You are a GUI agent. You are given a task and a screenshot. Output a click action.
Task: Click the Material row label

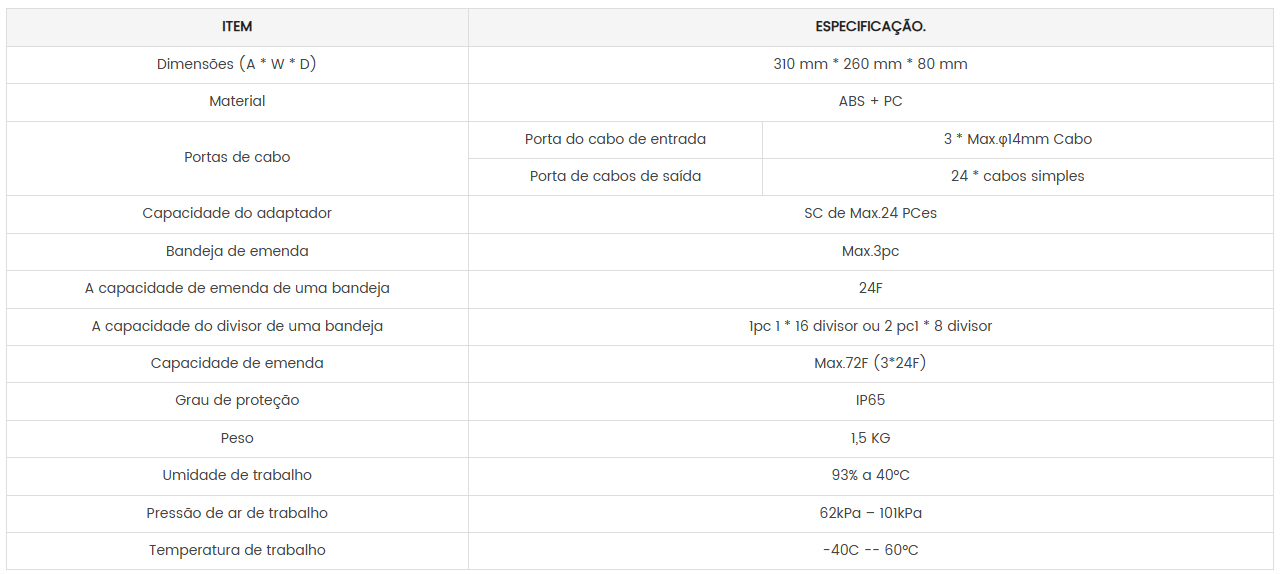click(x=237, y=101)
